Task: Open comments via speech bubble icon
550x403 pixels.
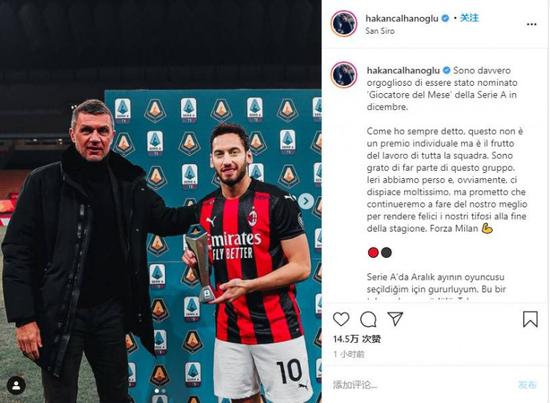Action: point(368,319)
